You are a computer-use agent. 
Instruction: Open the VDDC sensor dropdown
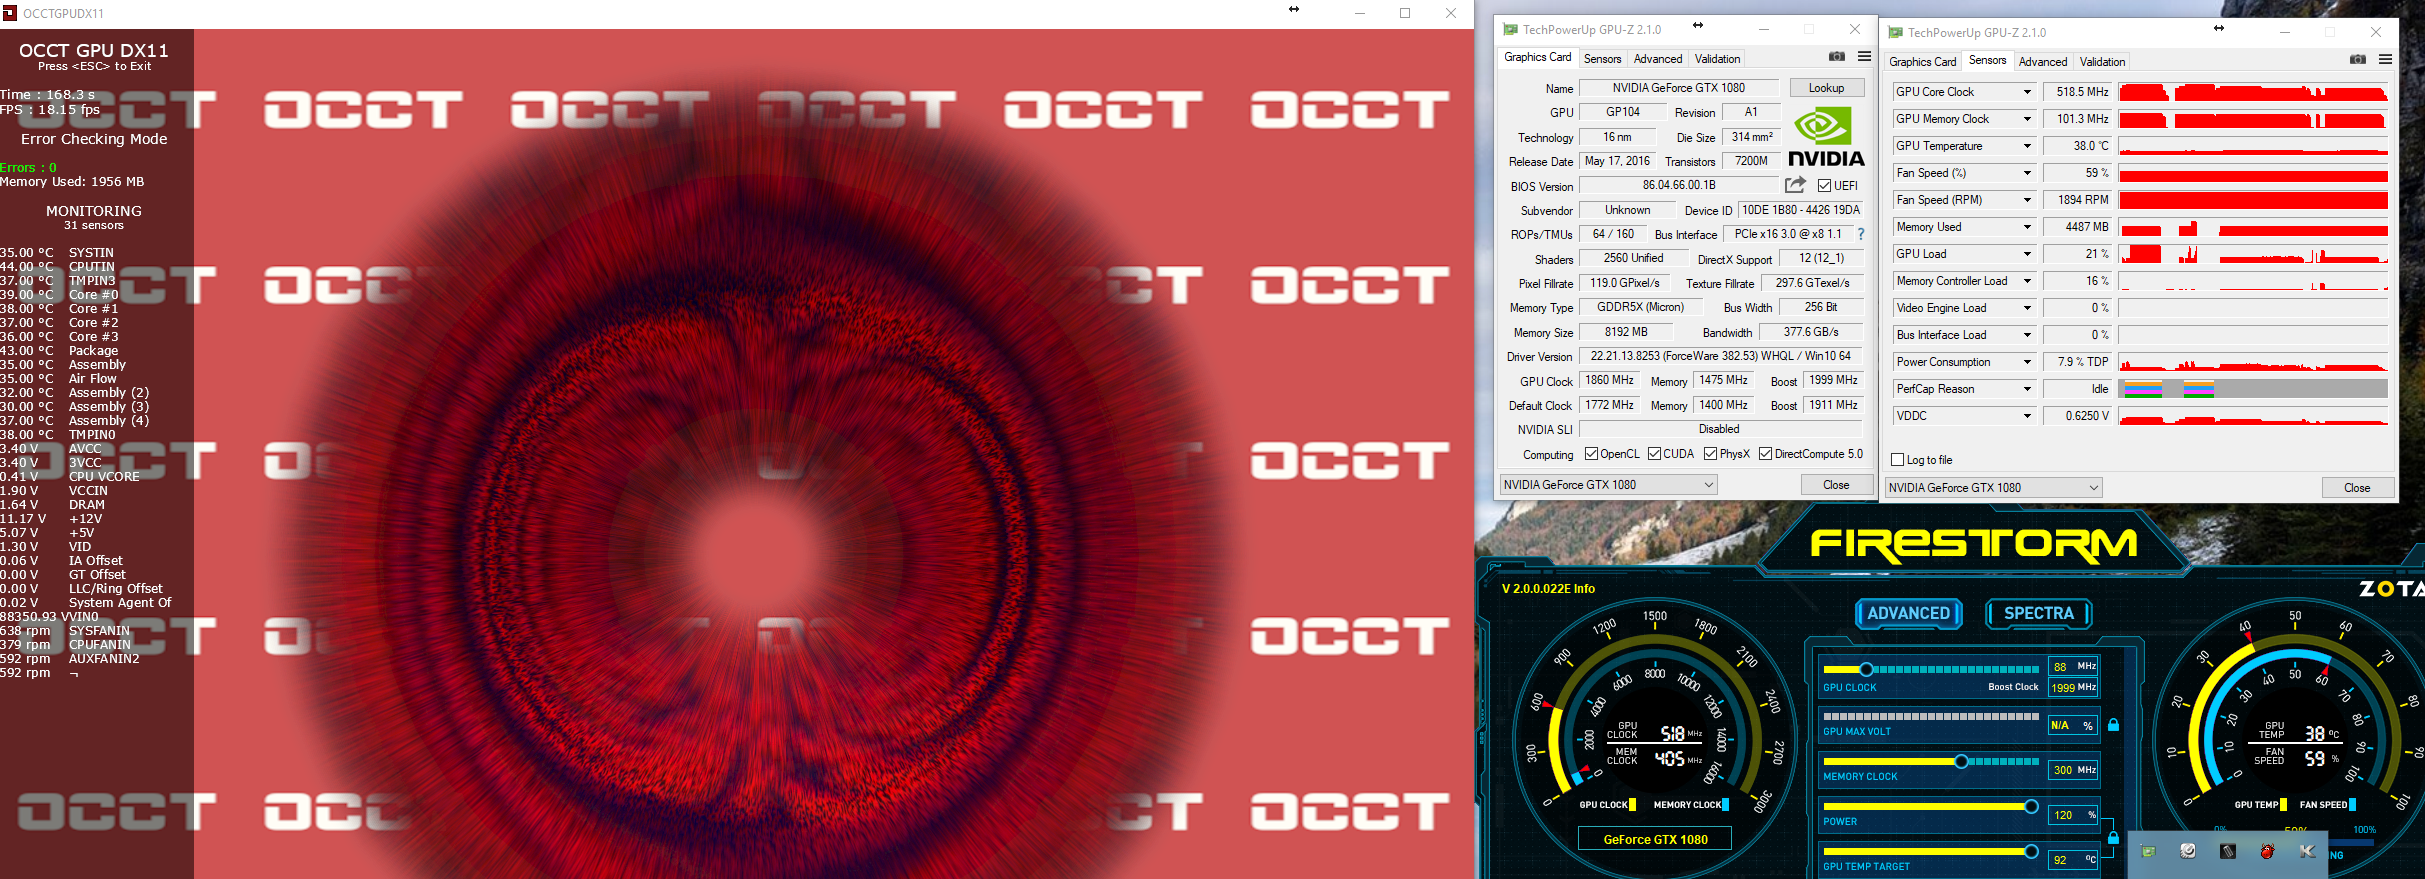point(2027,416)
